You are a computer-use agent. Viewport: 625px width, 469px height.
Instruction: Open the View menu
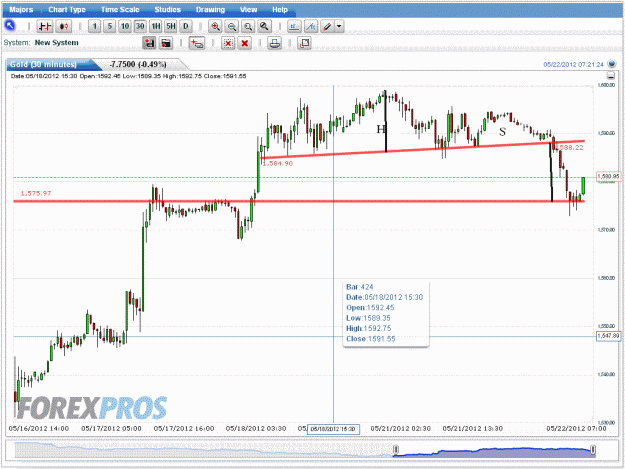[x=248, y=10]
